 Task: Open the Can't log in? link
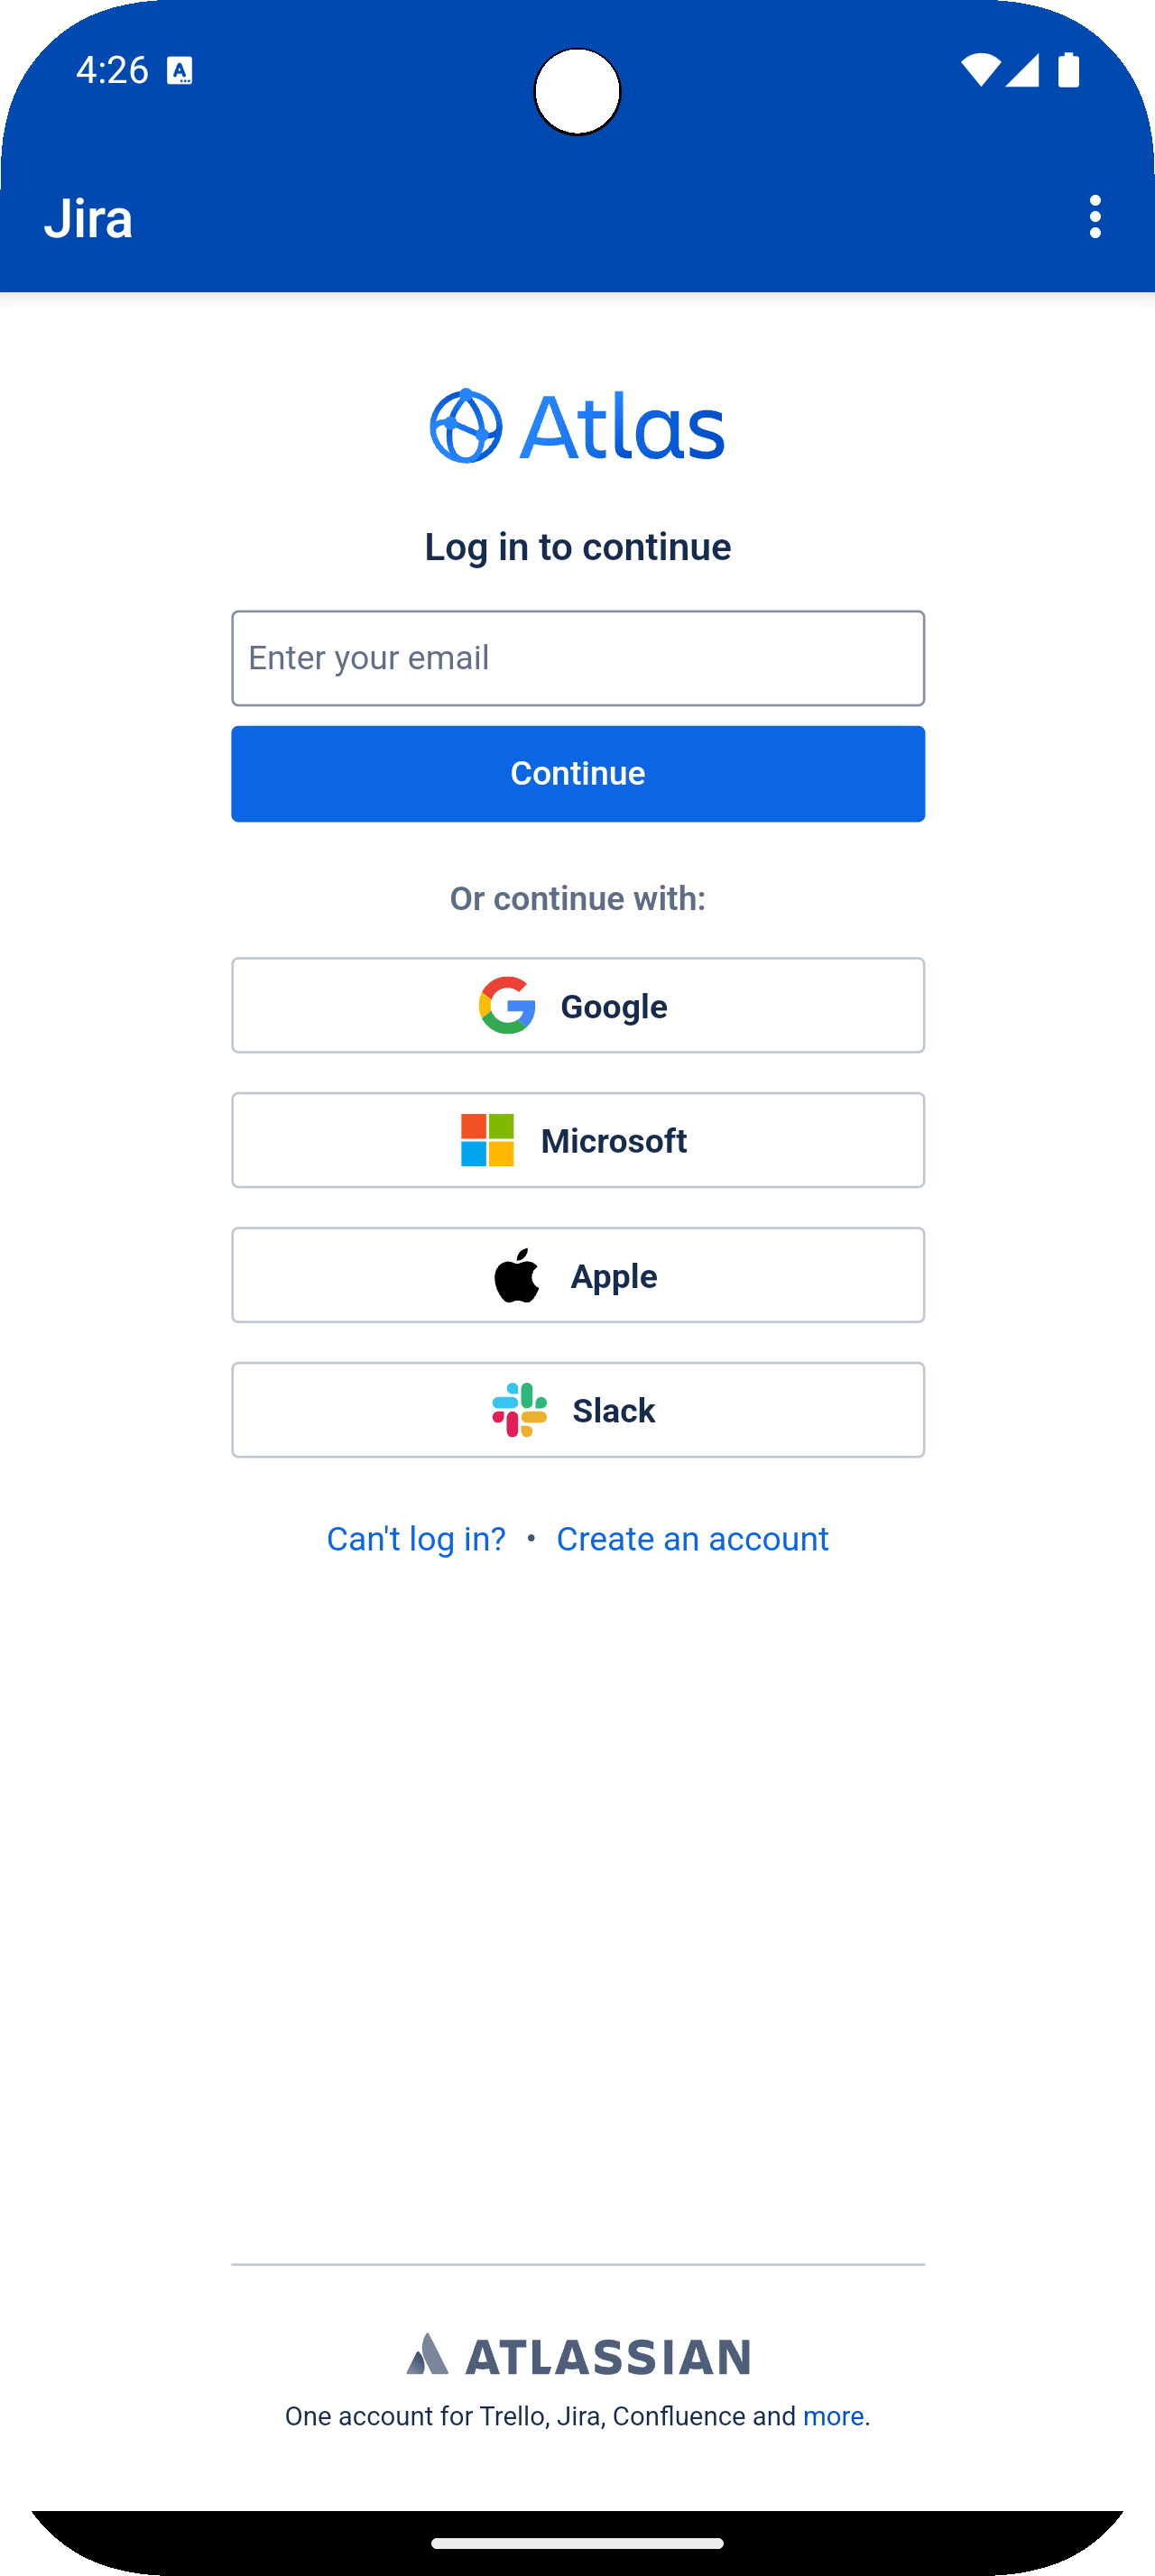click(x=416, y=1538)
